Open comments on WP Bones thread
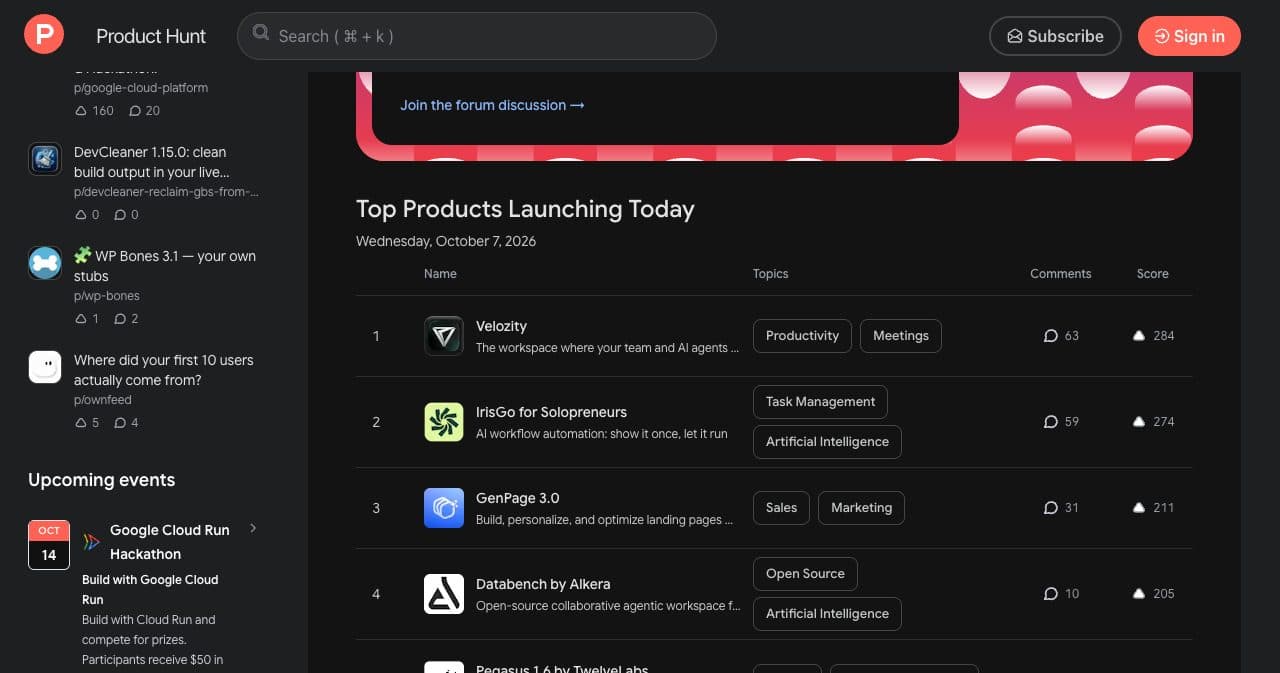Image resolution: width=1280 pixels, height=673 pixels. pyautogui.click(x=120, y=319)
